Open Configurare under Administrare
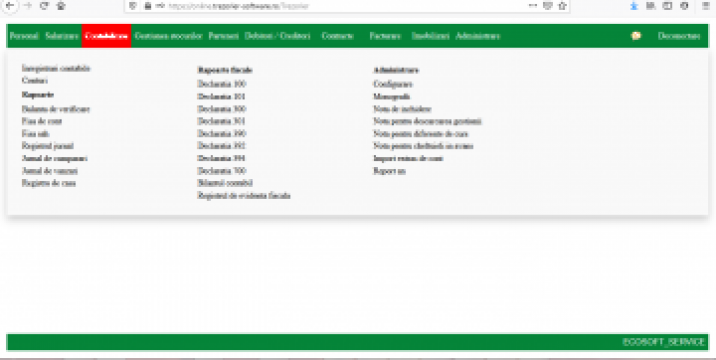Image resolution: width=716 pixels, height=360 pixels. pos(393,84)
